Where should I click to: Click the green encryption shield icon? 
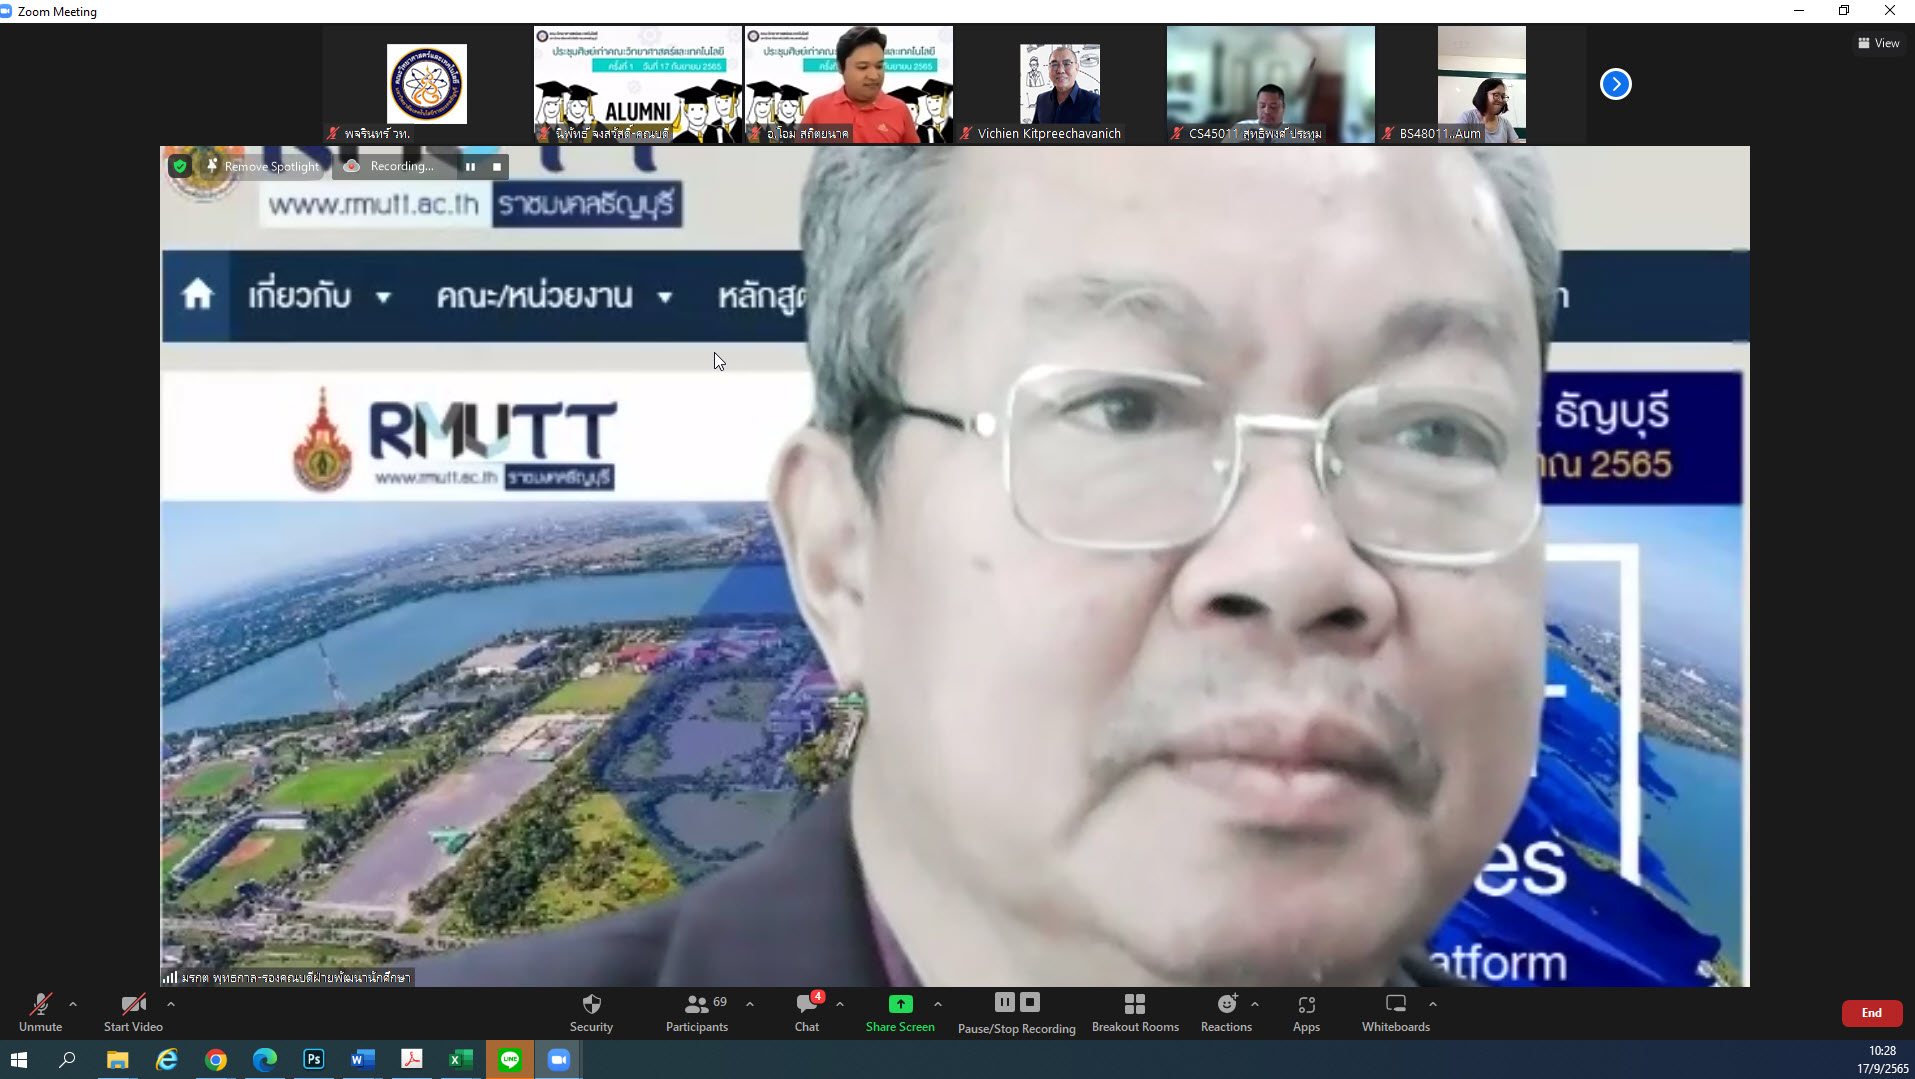(180, 166)
